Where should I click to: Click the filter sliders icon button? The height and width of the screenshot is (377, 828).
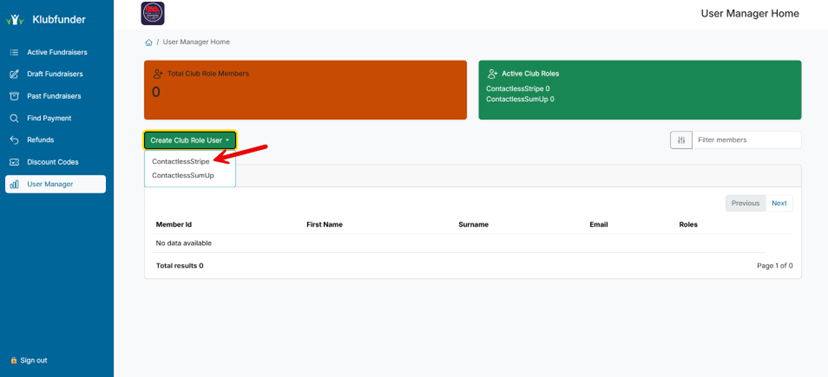(681, 140)
